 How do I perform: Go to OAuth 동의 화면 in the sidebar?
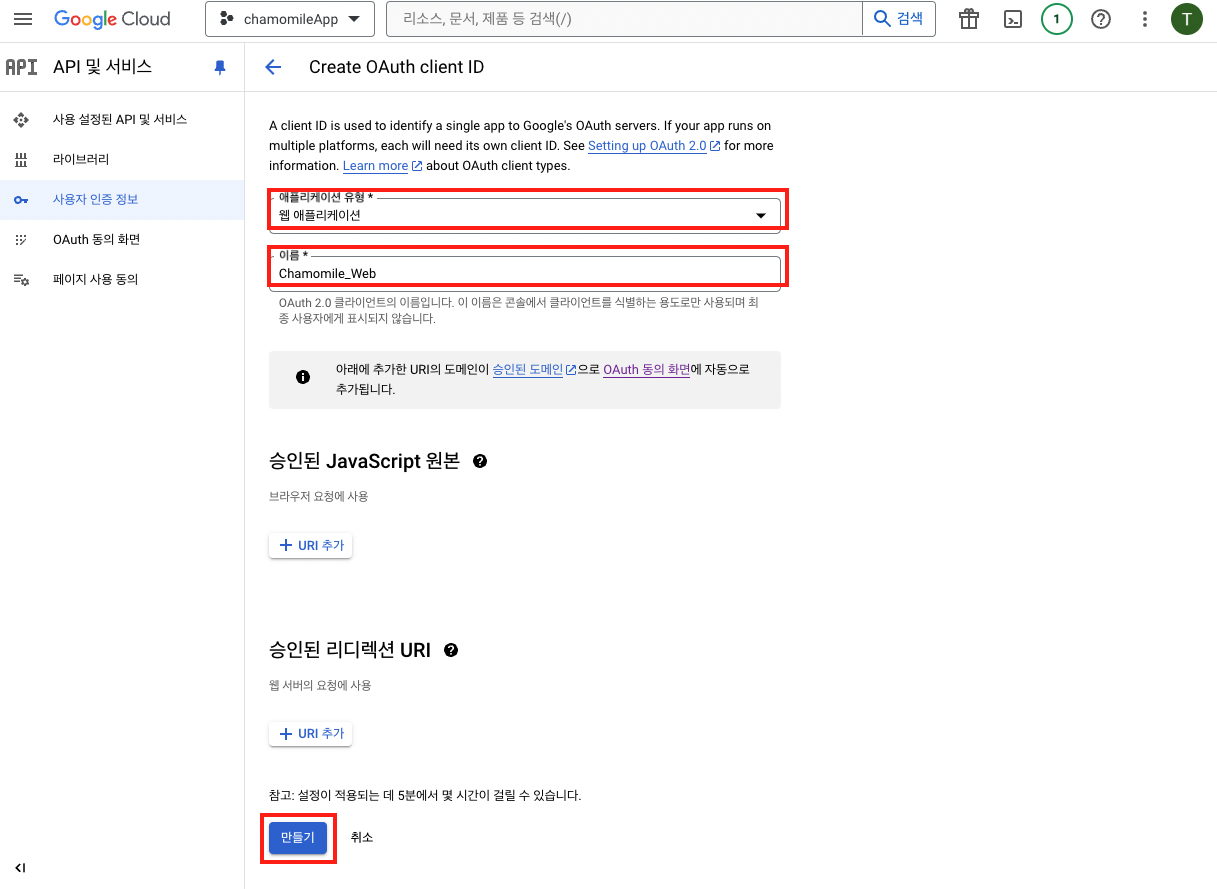coord(96,239)
